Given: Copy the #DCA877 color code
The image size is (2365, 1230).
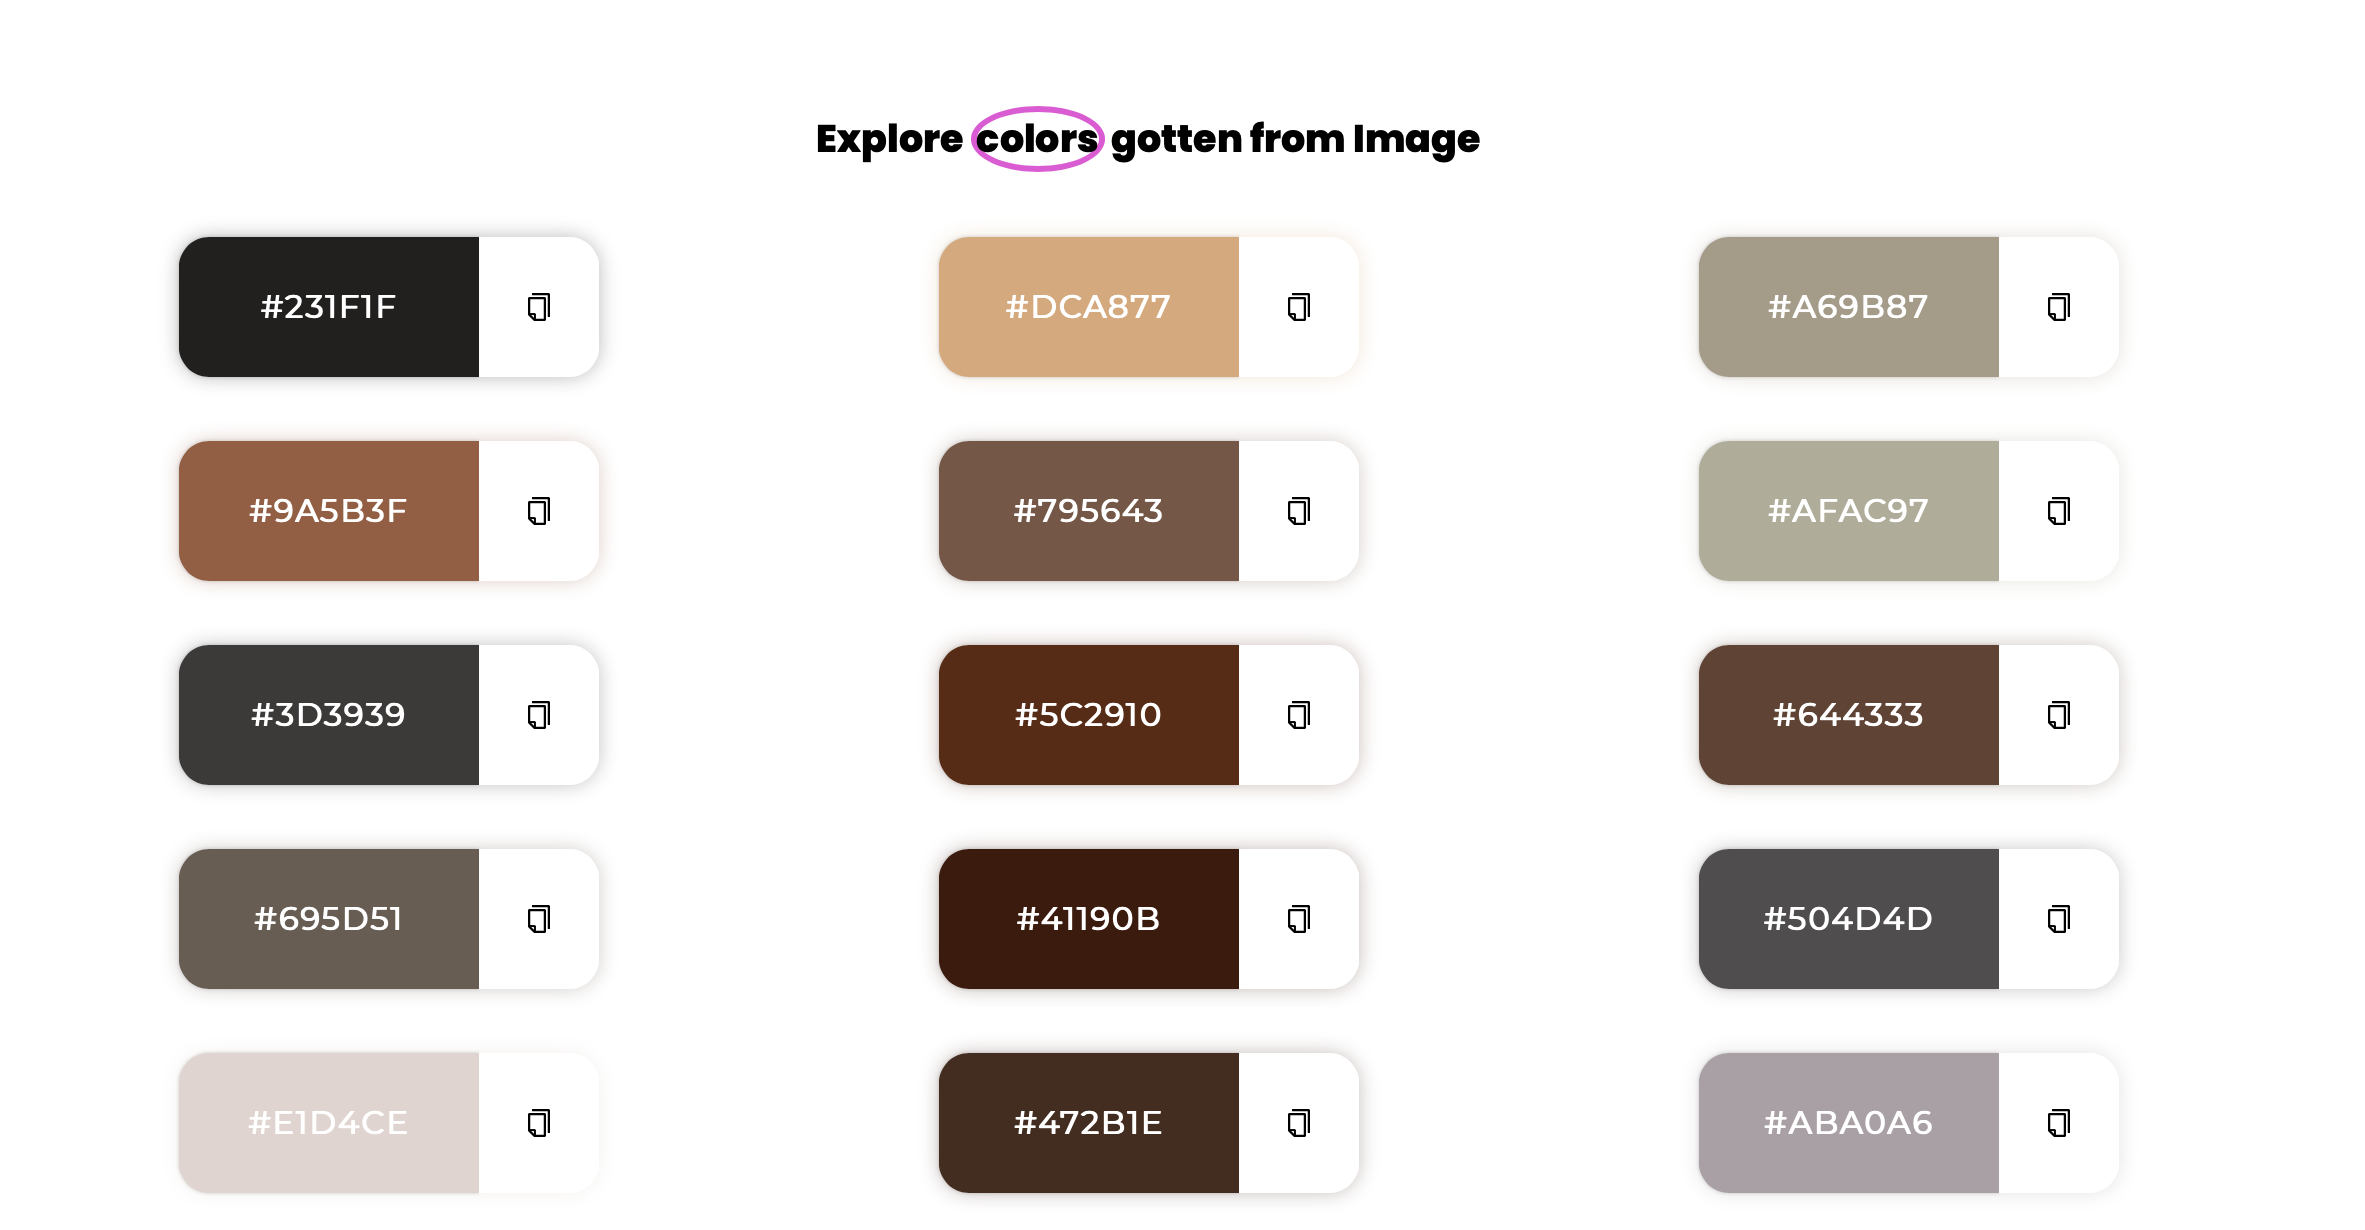Looking at the screenshot, I should [1297, 307].
